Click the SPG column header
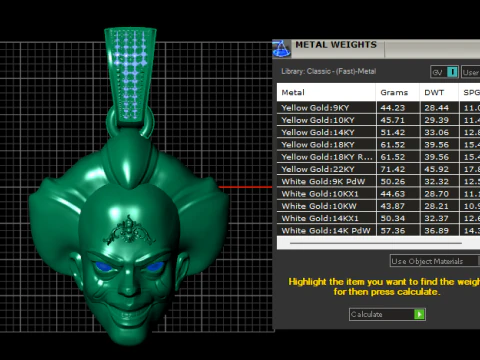The image size is (480, 360). point(470,92)
